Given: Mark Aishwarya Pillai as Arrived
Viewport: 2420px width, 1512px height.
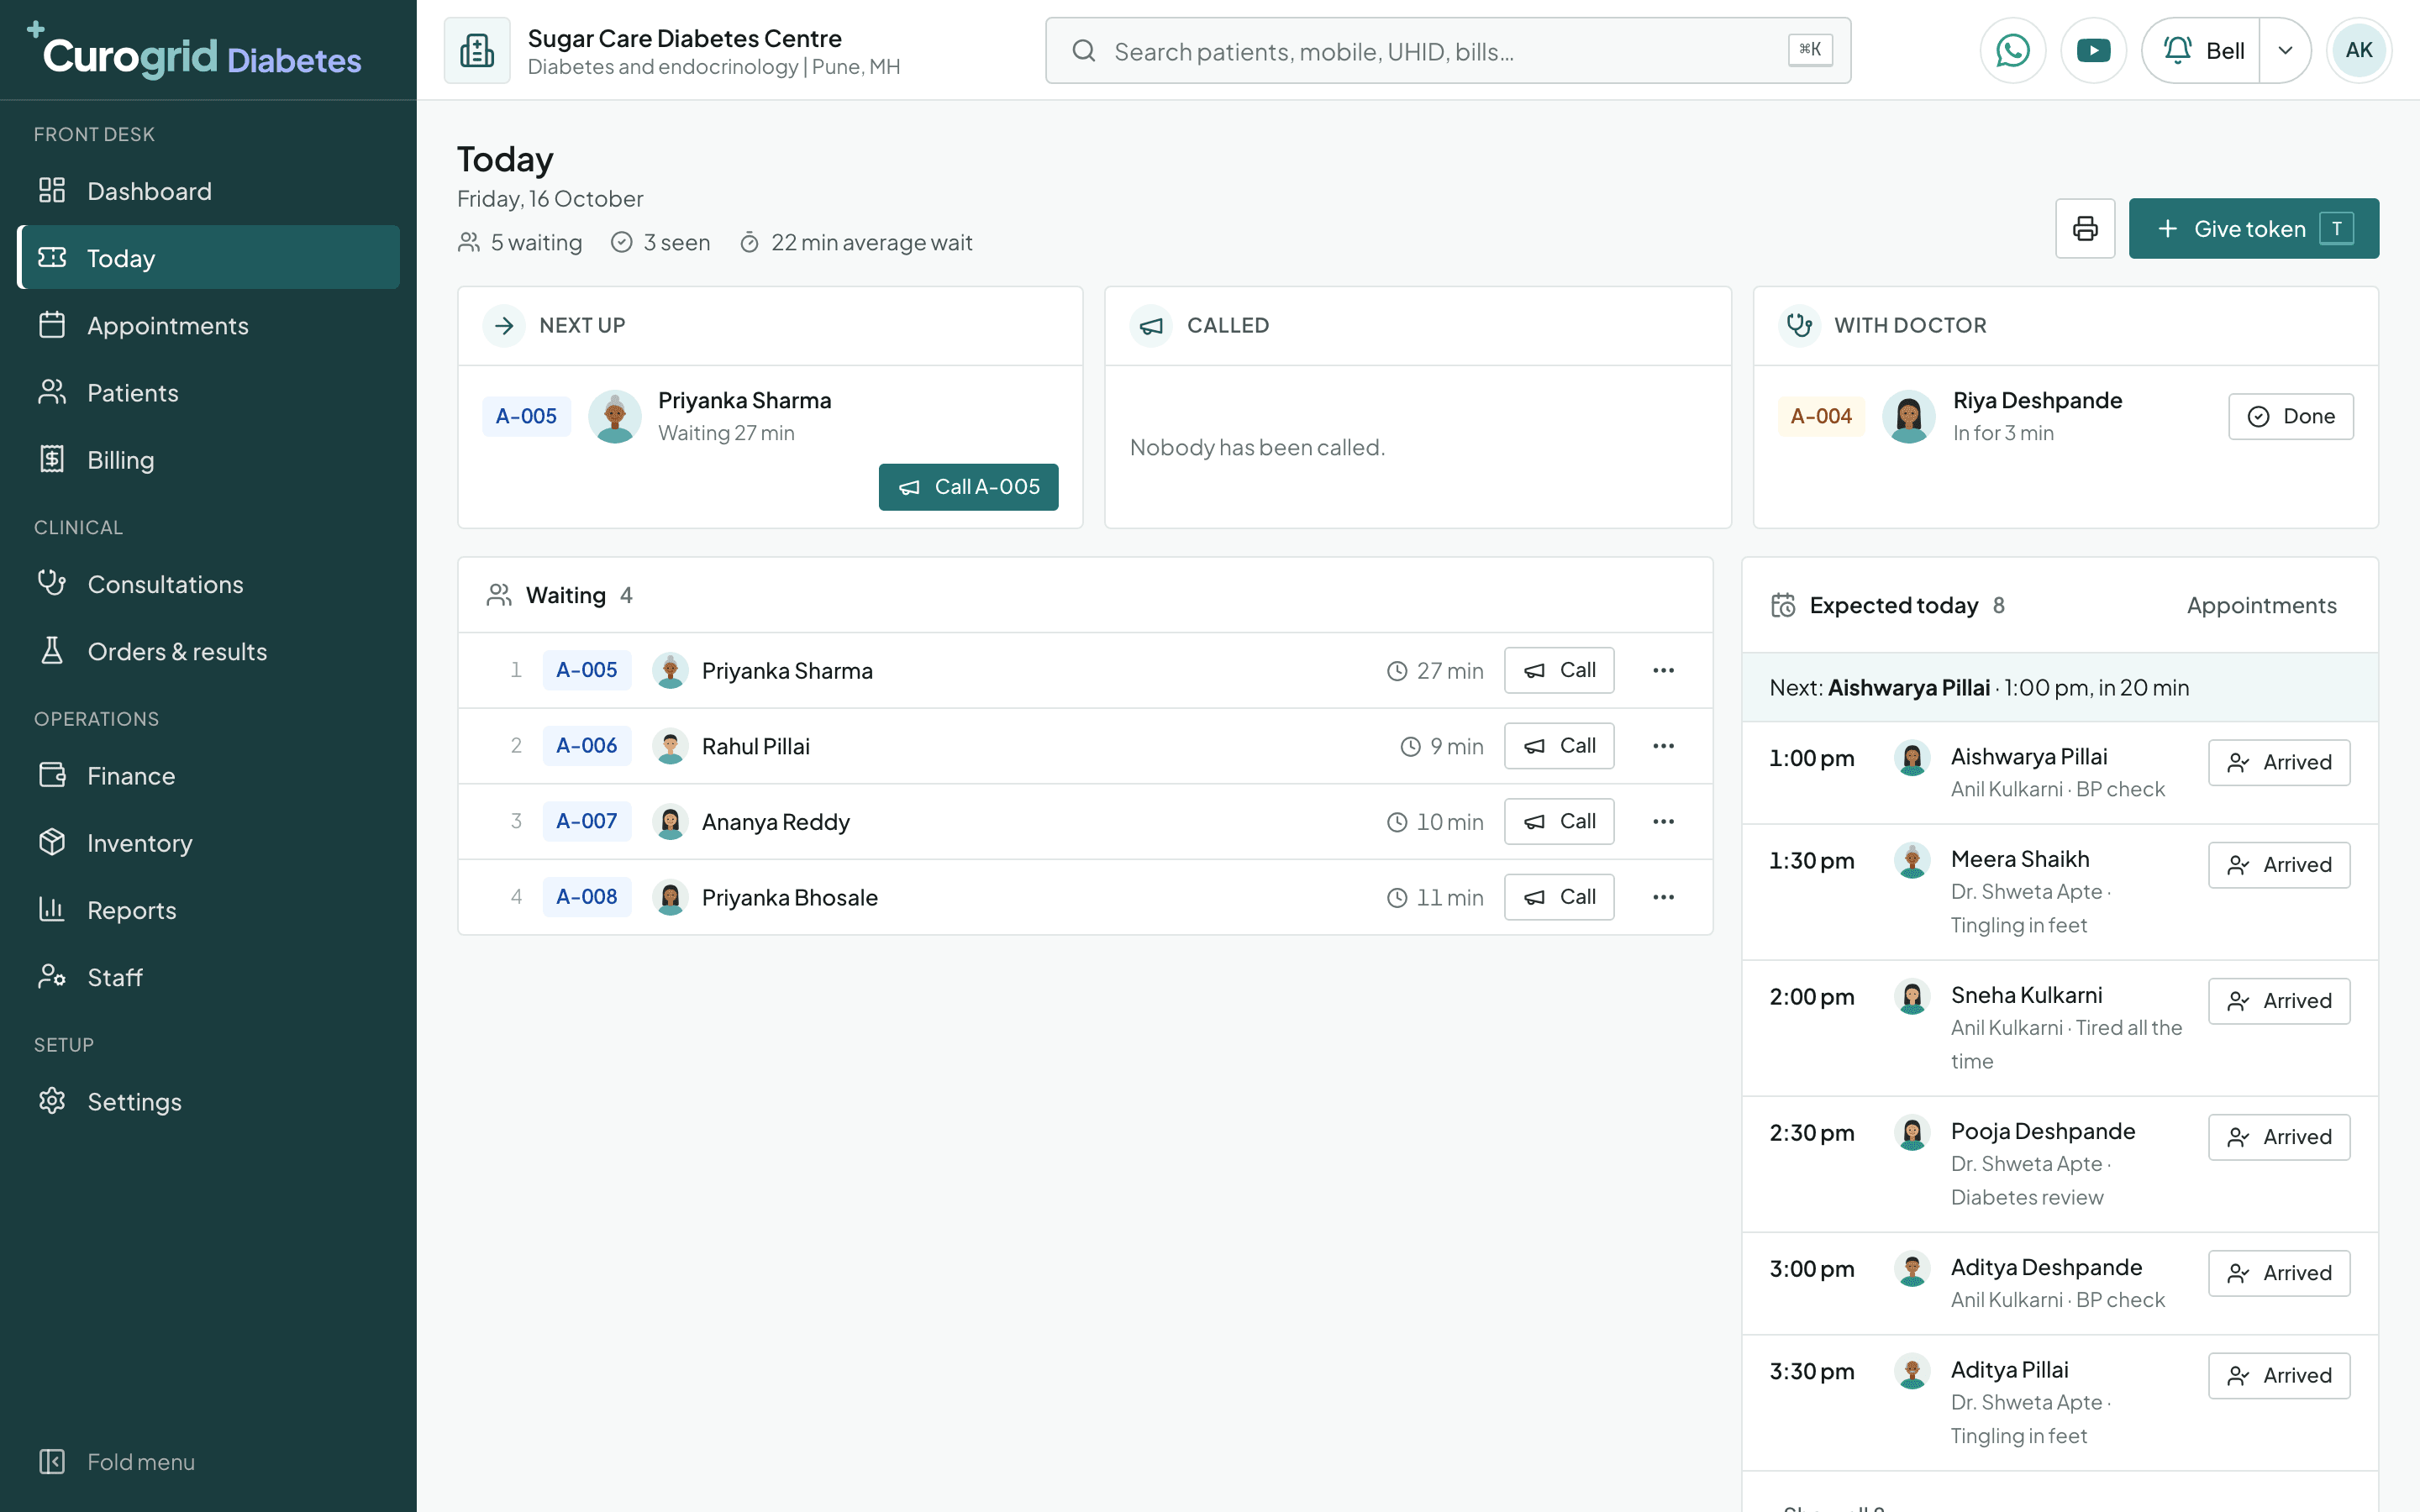Looking at the screenshot, I should [2279, 762].
